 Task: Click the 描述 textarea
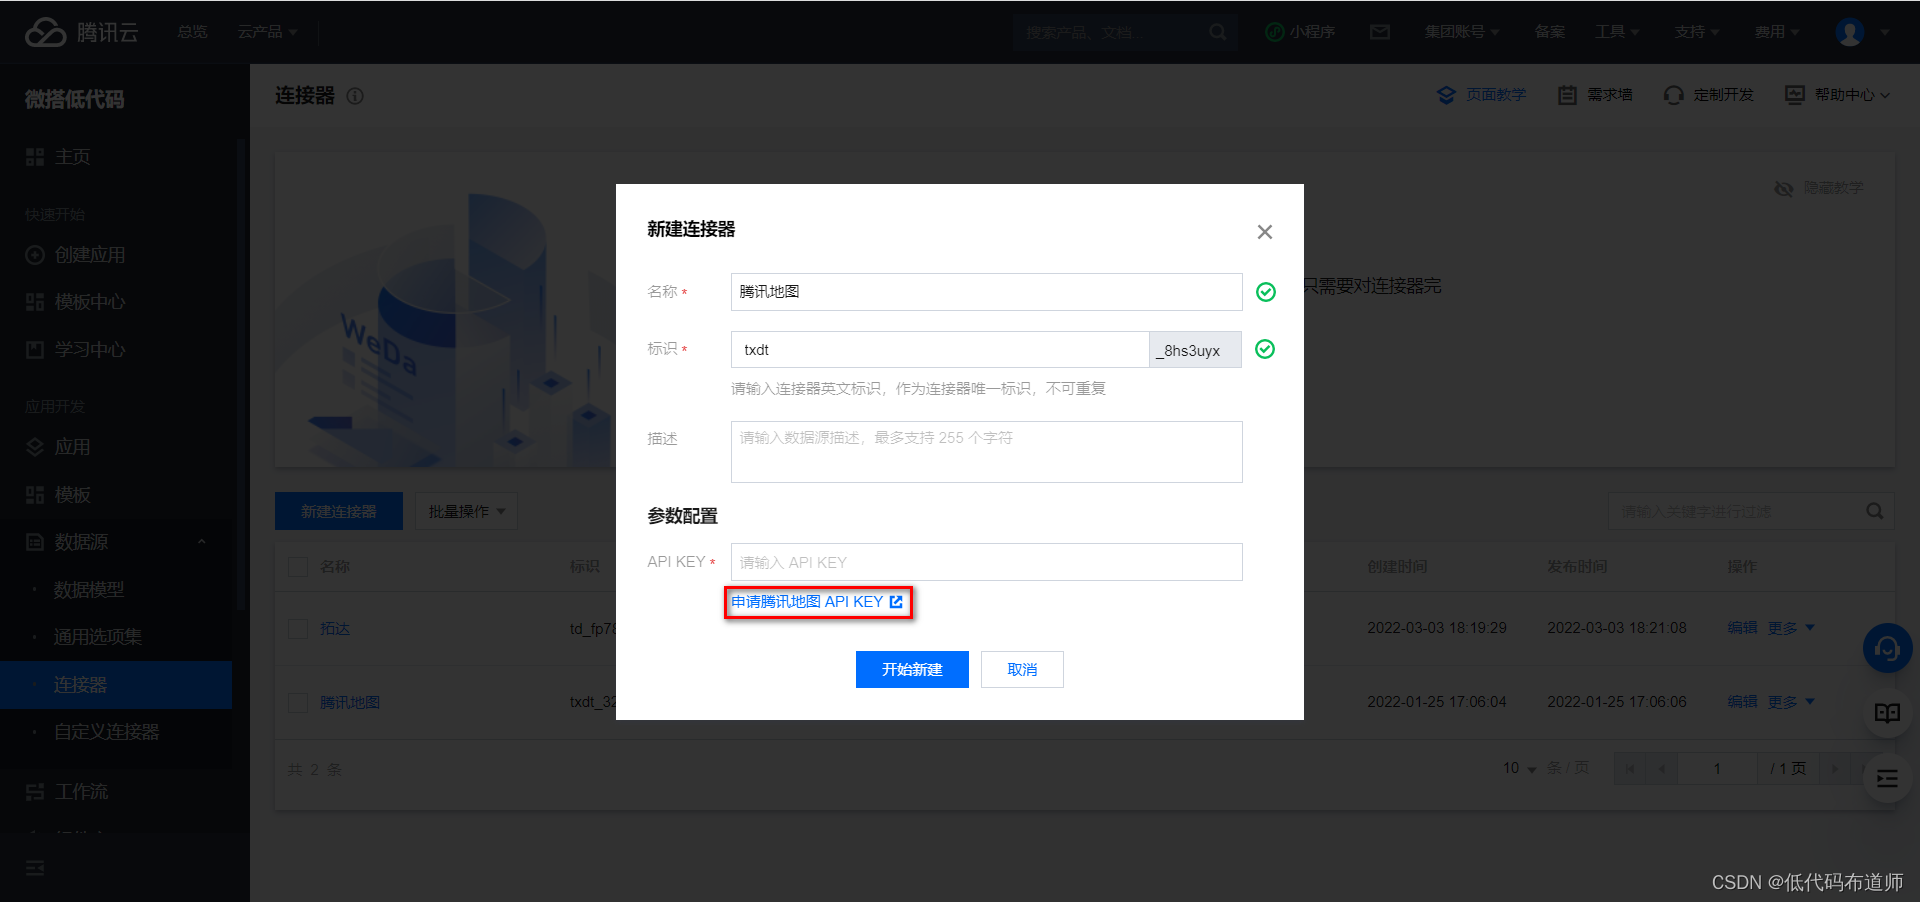point(987,452)
